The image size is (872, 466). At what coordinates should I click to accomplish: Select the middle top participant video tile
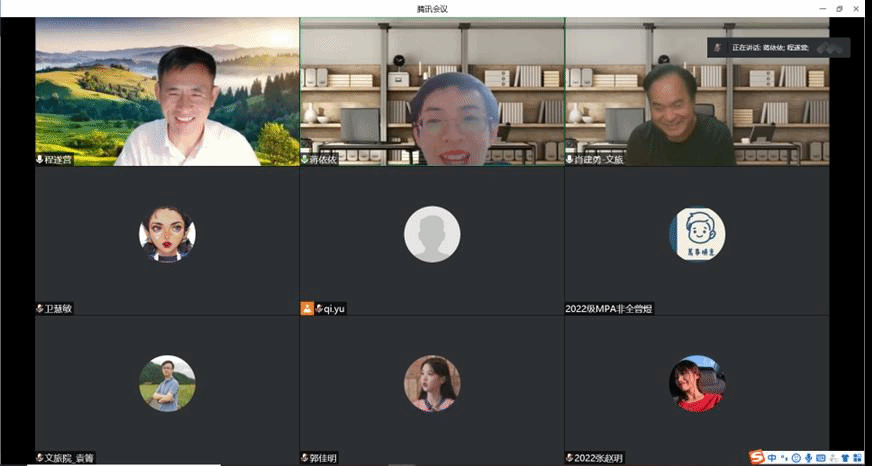point(432,90)
